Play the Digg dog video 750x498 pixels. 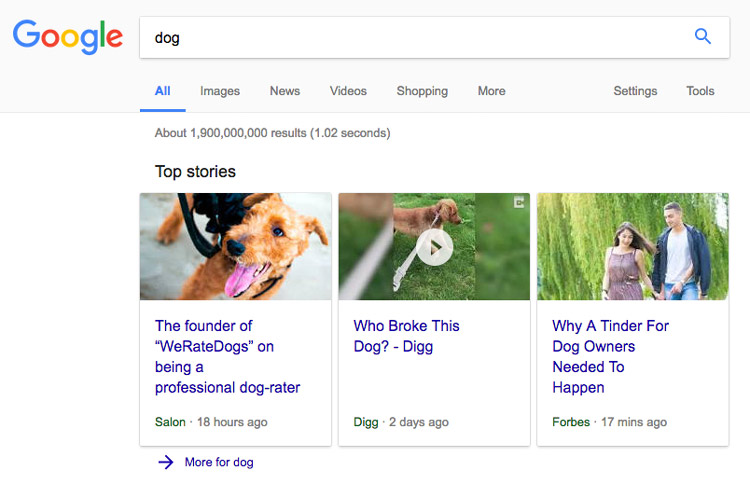pyautogui.click(x=434, y=247)
